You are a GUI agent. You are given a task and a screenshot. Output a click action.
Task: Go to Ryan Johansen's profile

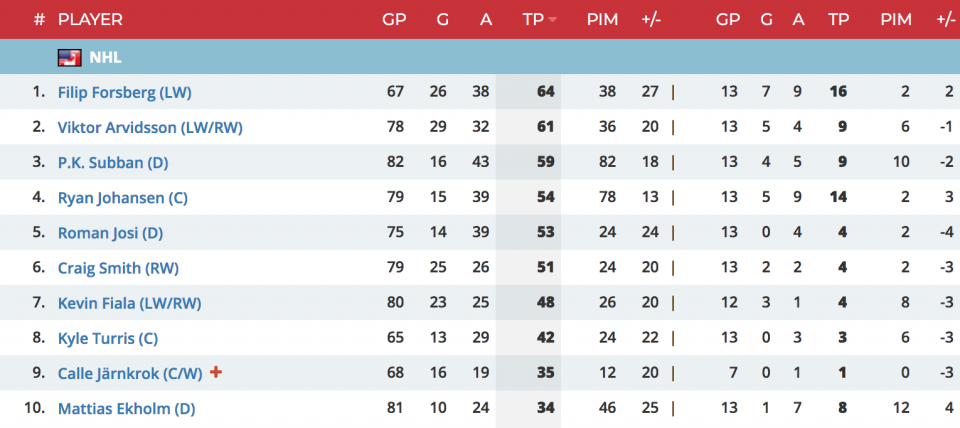pyautogui.click(x=123, y=197)
